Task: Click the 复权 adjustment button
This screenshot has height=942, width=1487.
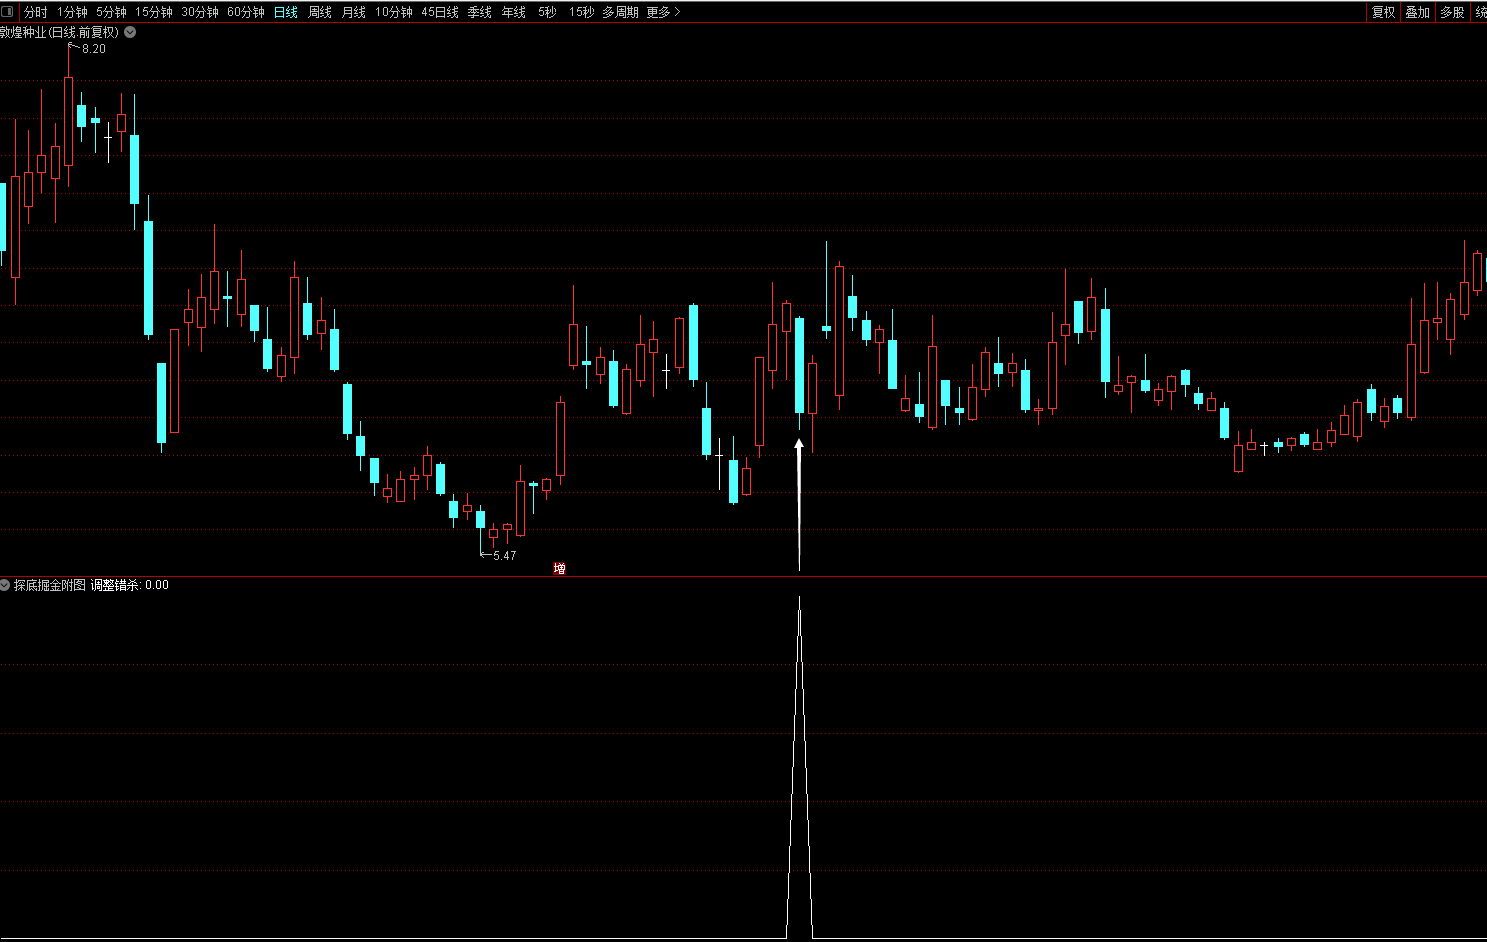Action: (x=1384, y=12)
